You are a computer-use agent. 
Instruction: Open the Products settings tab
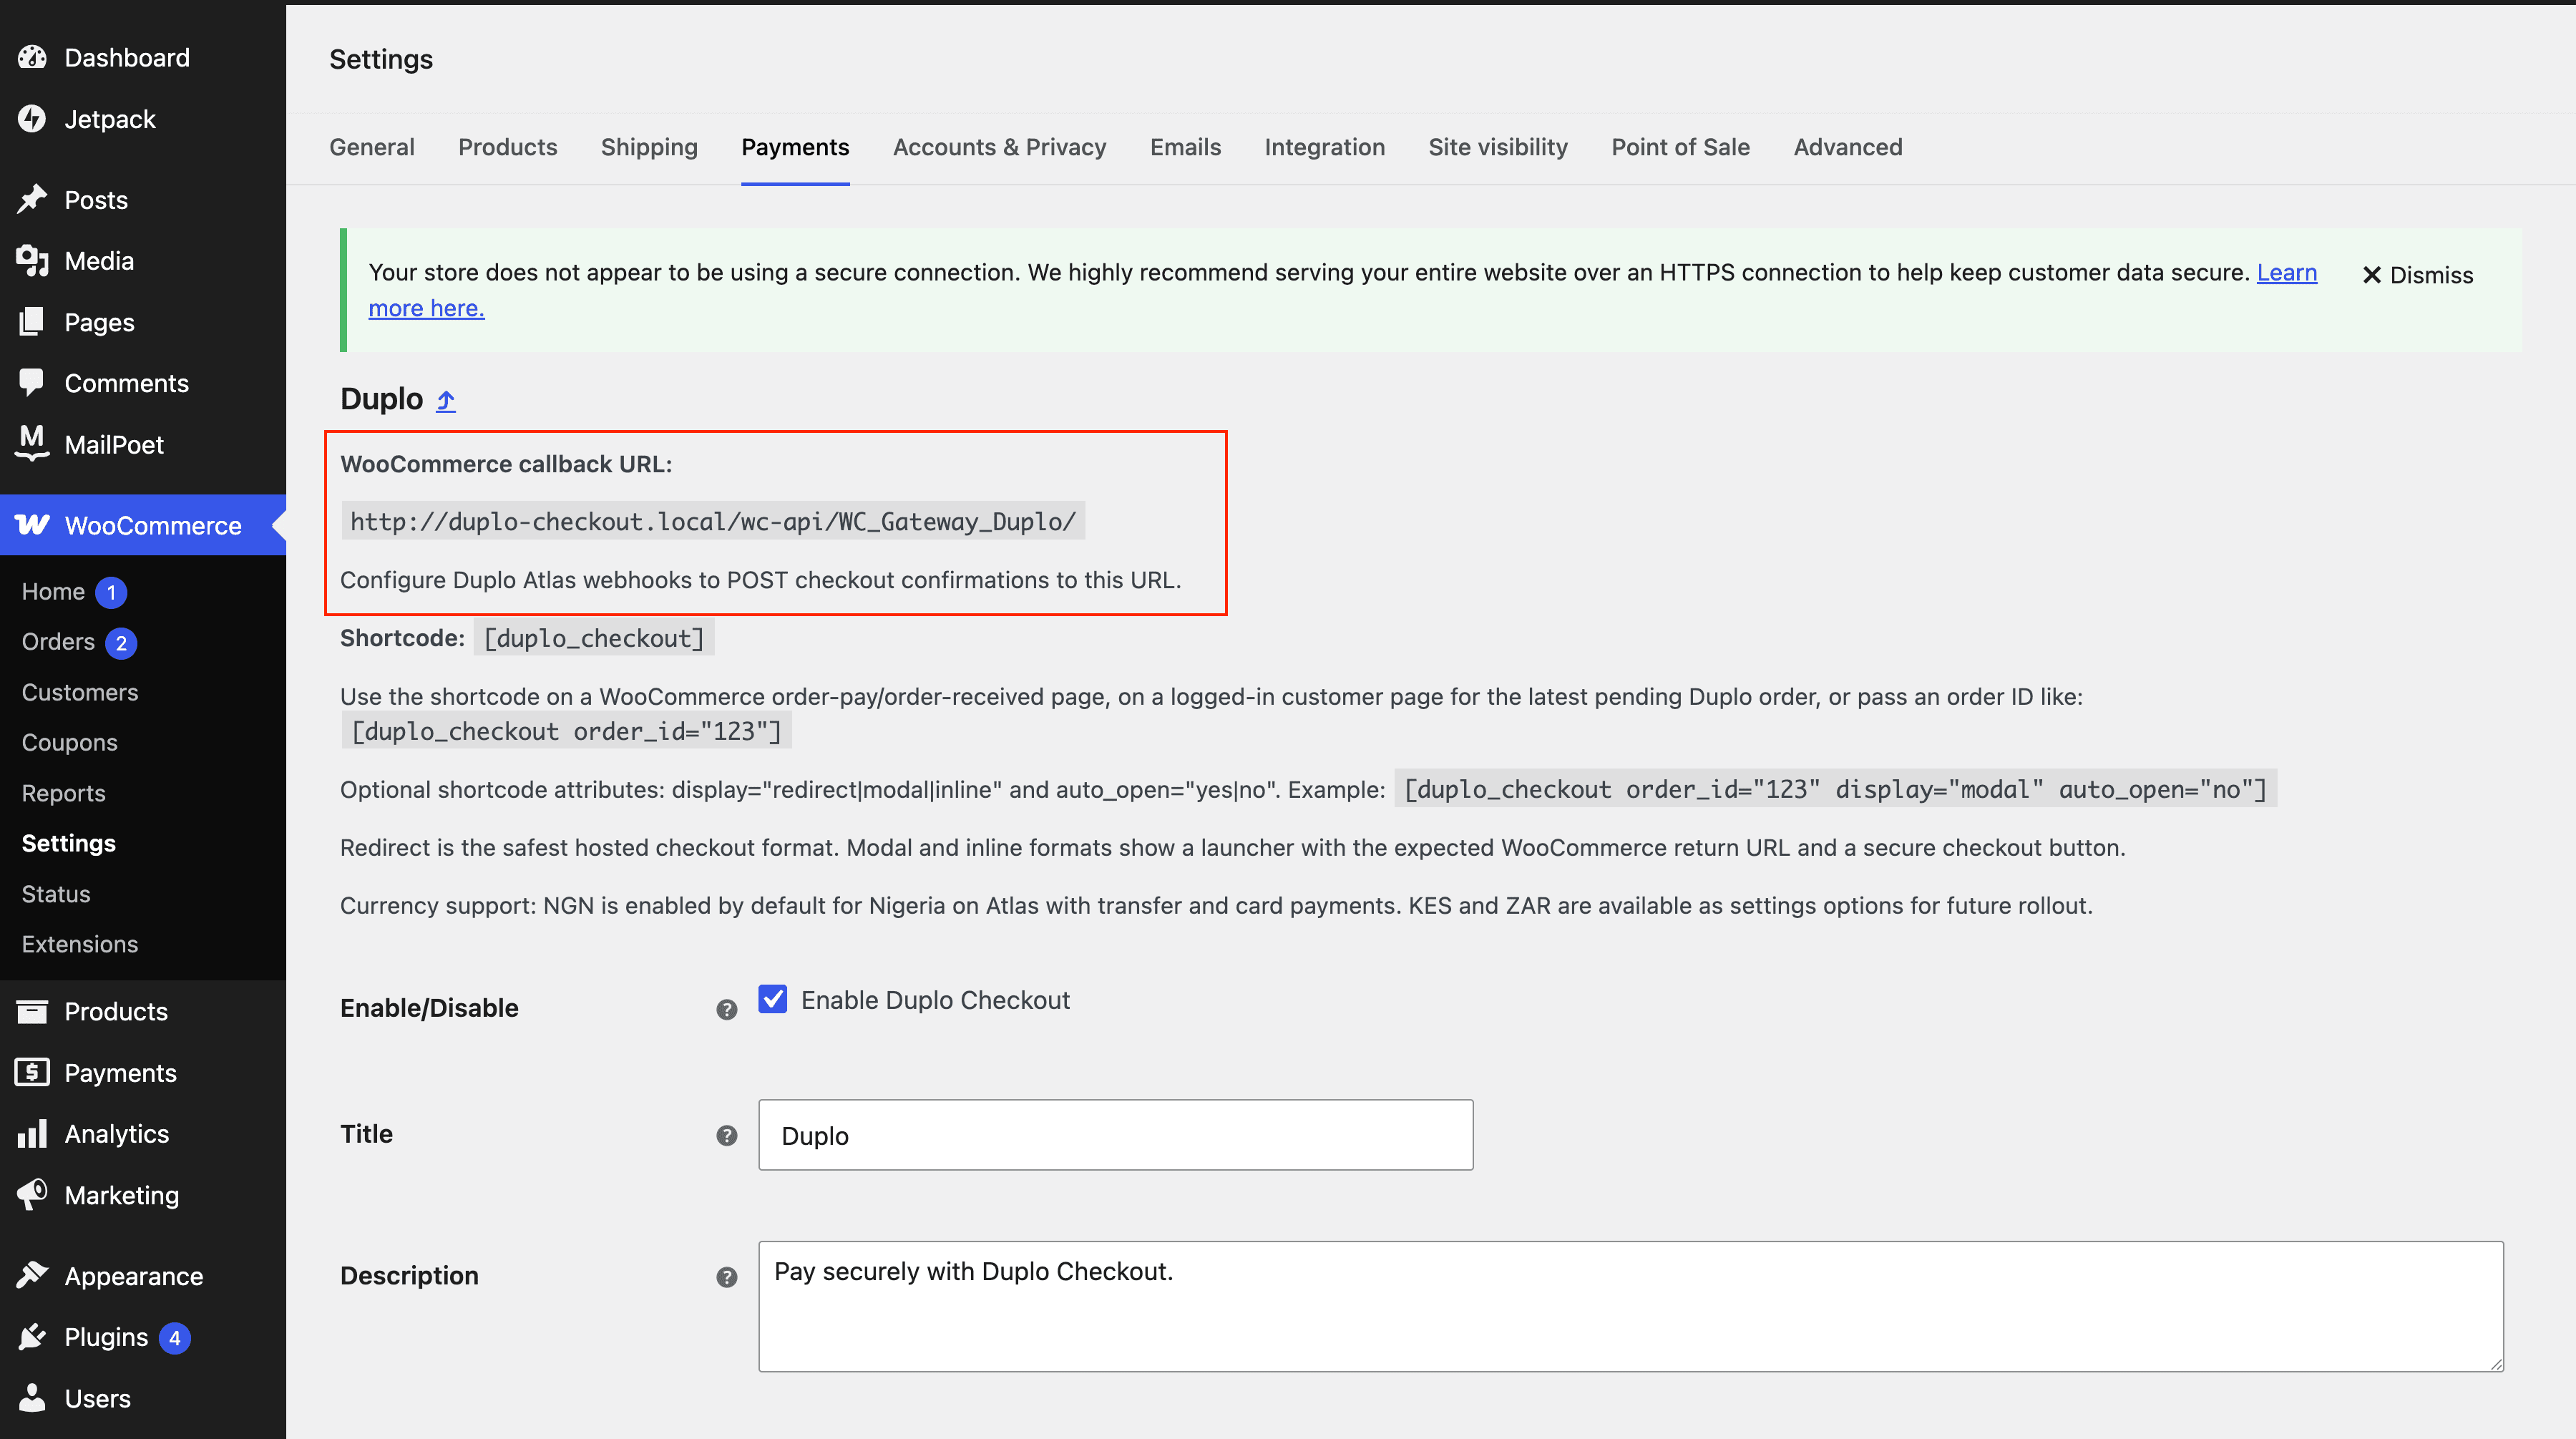pos(508,147)
